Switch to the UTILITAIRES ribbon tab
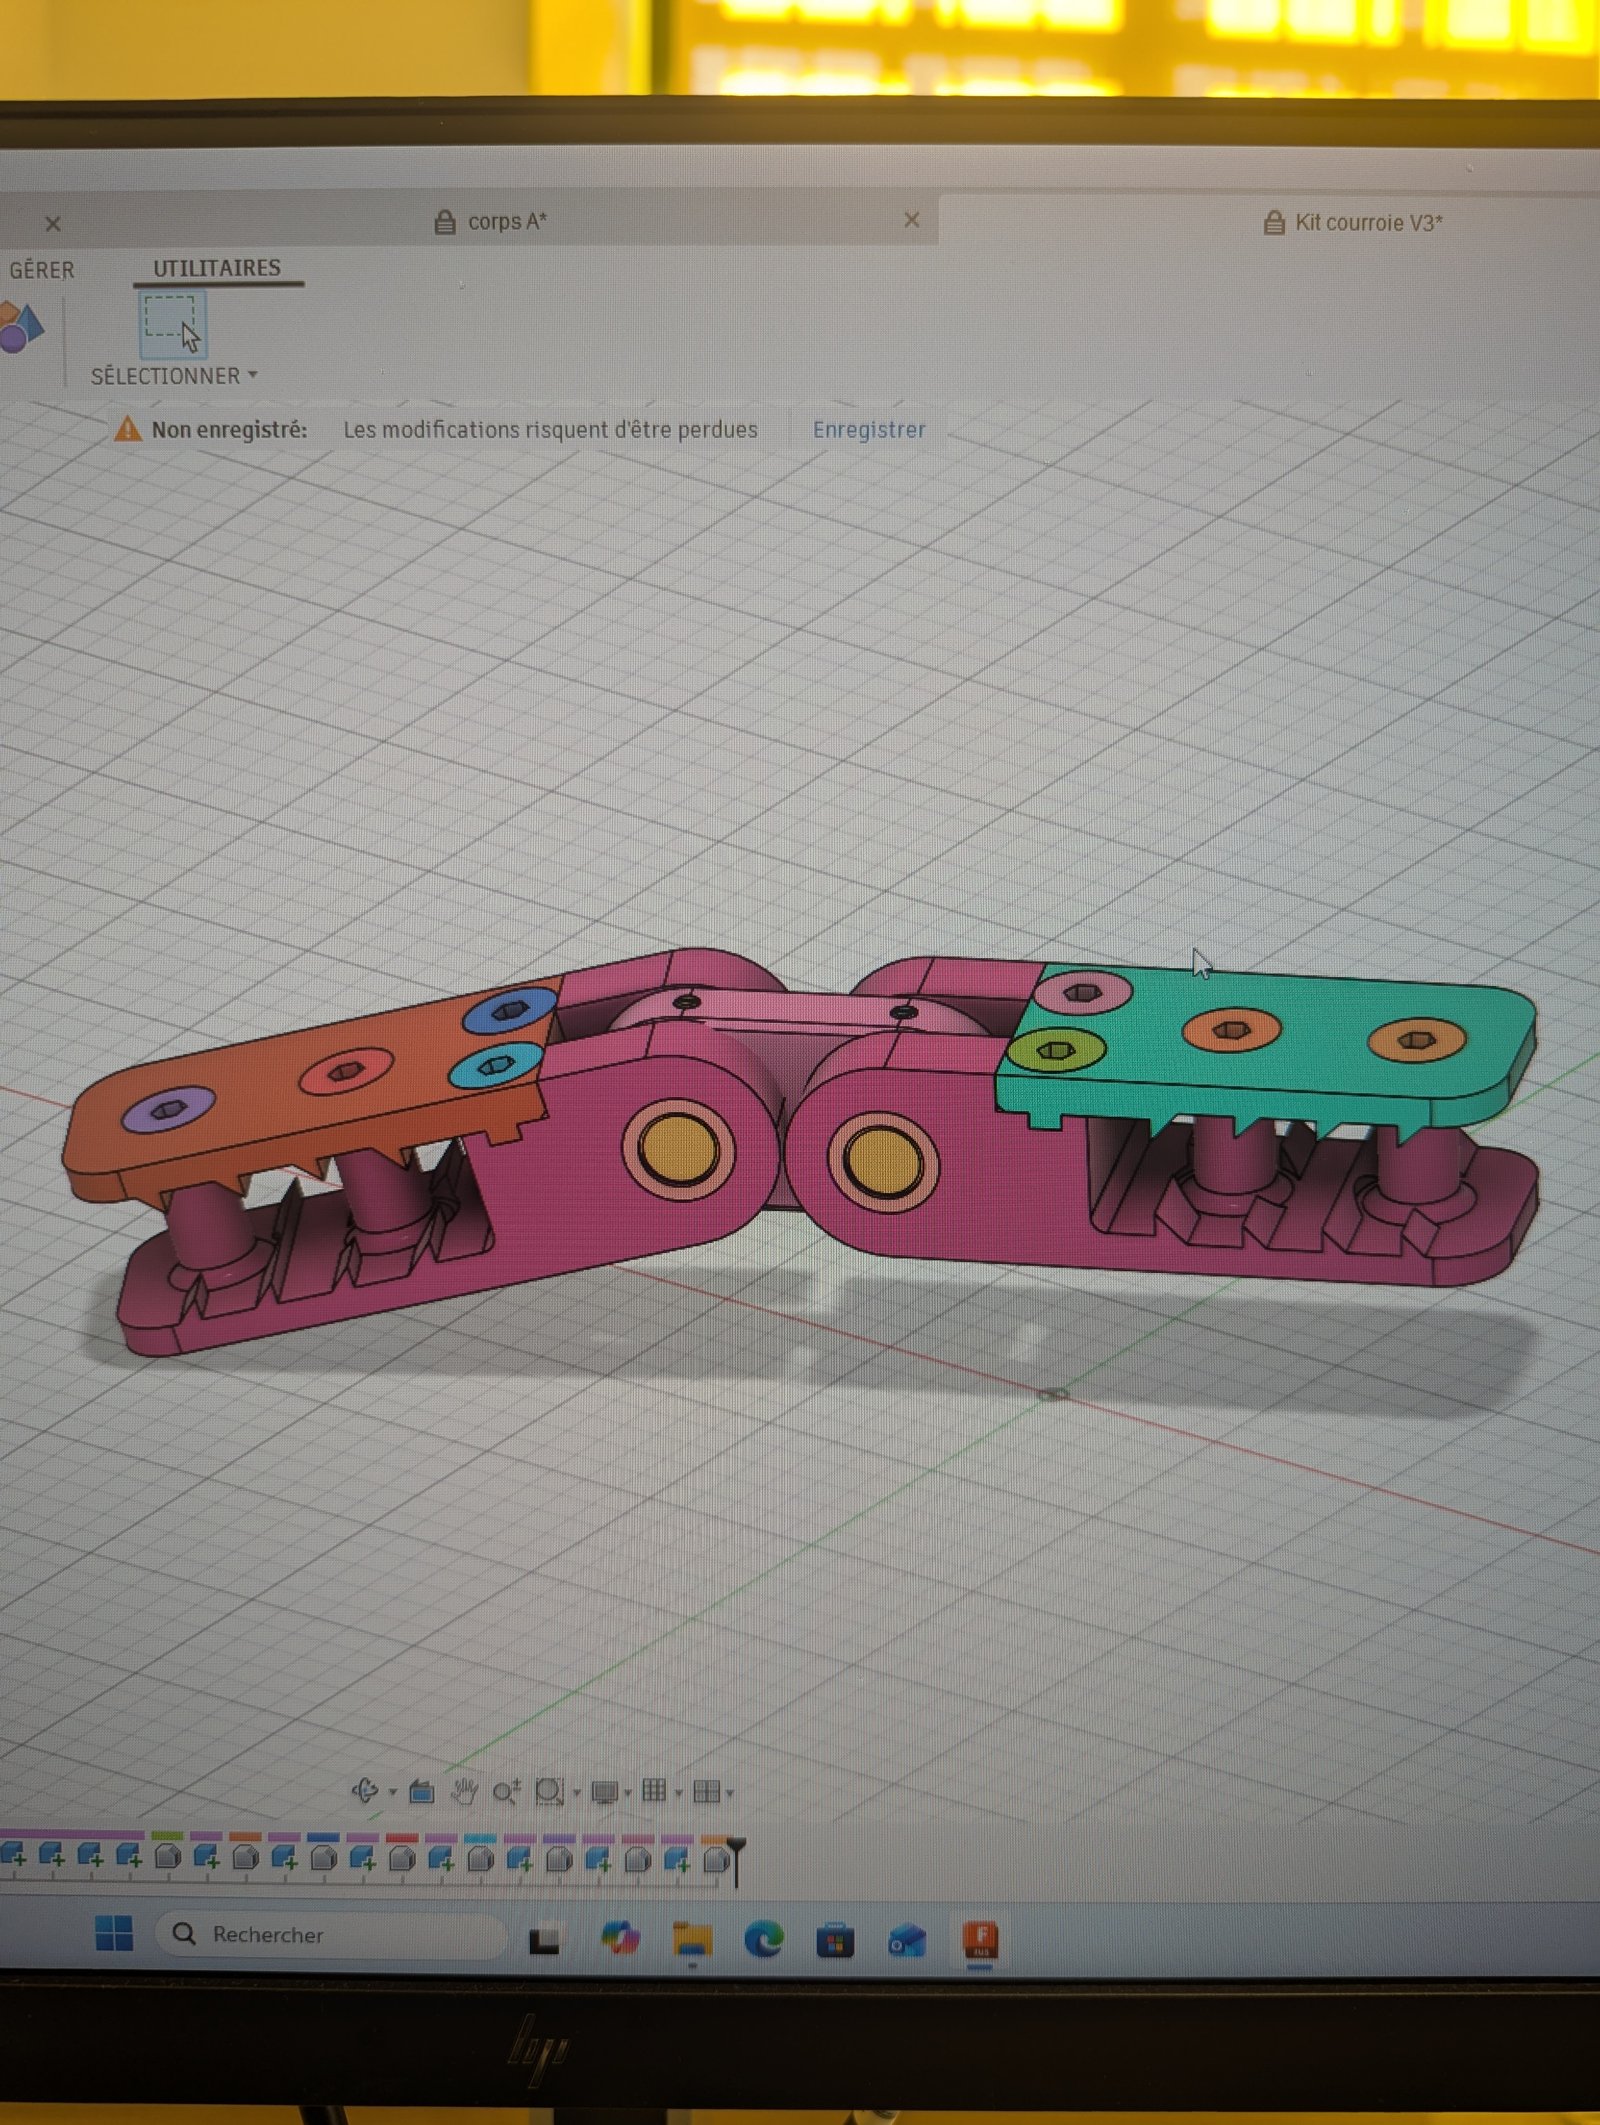Image resolution: width=1600 pixels, height=2125 pixels. click(x=217, y=268)
